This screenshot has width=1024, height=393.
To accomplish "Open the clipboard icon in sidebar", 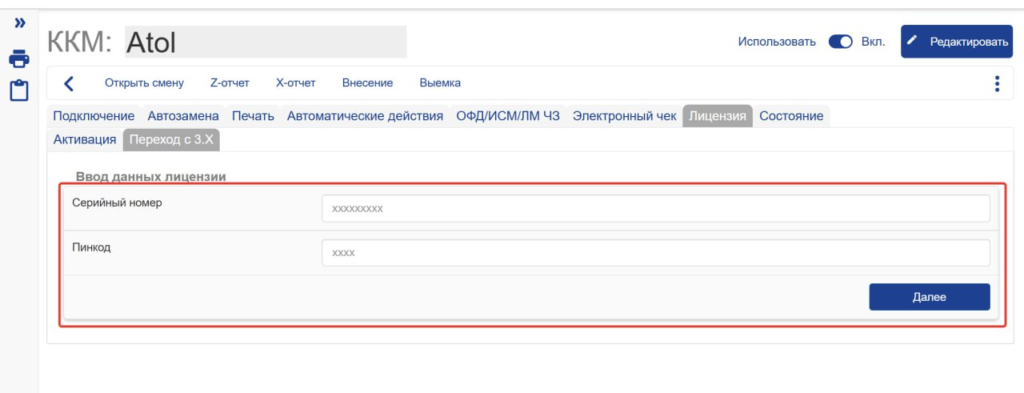I will pyautogui.click(x=19, y=90).
